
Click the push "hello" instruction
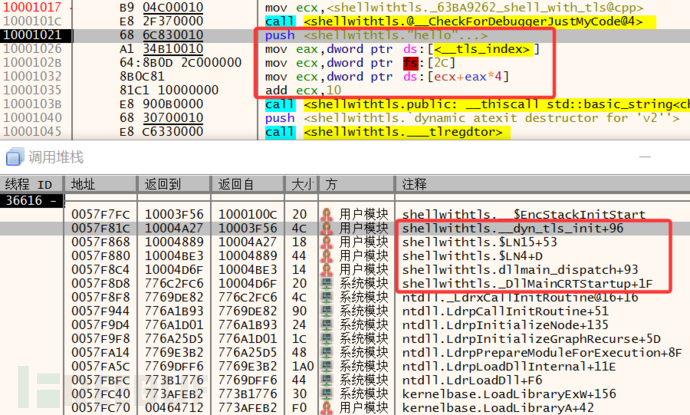[x=376, y=35]
